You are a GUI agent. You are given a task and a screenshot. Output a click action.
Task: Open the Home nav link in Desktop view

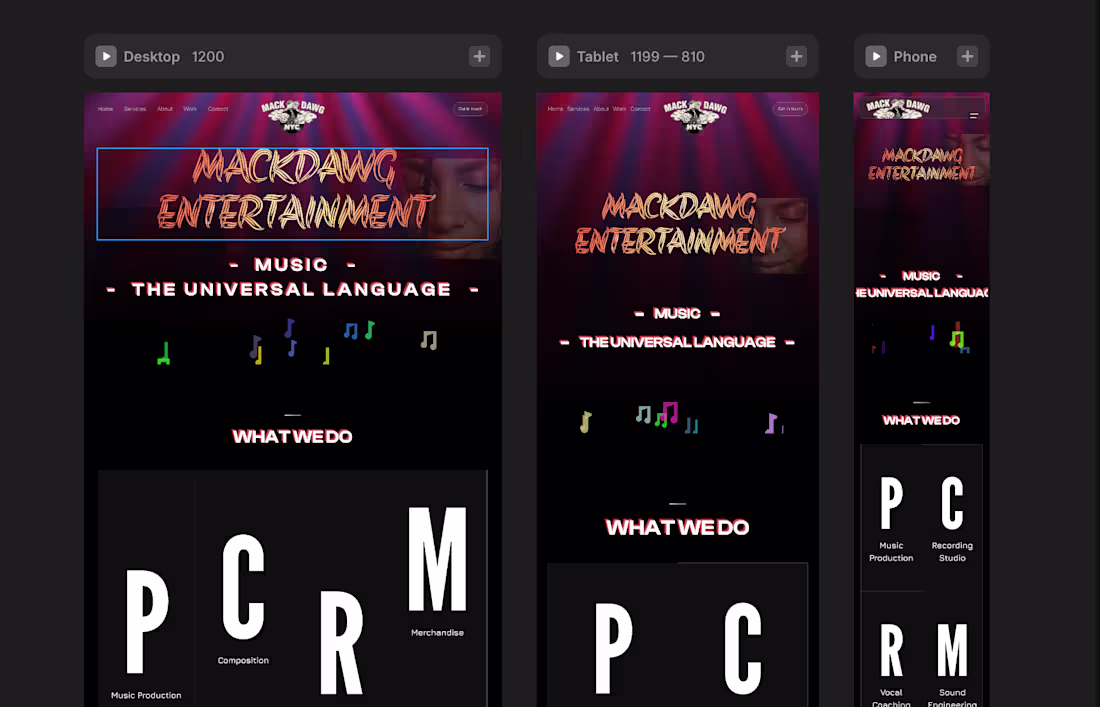(x=105, y=109)
